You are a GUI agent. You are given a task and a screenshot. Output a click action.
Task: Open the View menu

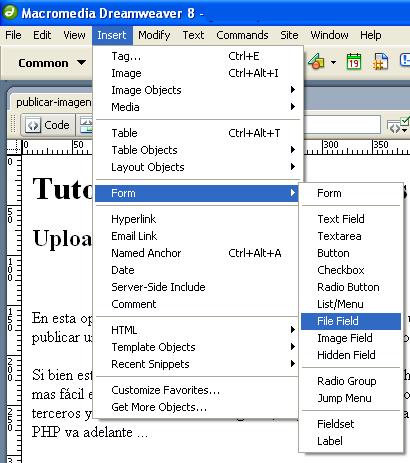[74, 35]
